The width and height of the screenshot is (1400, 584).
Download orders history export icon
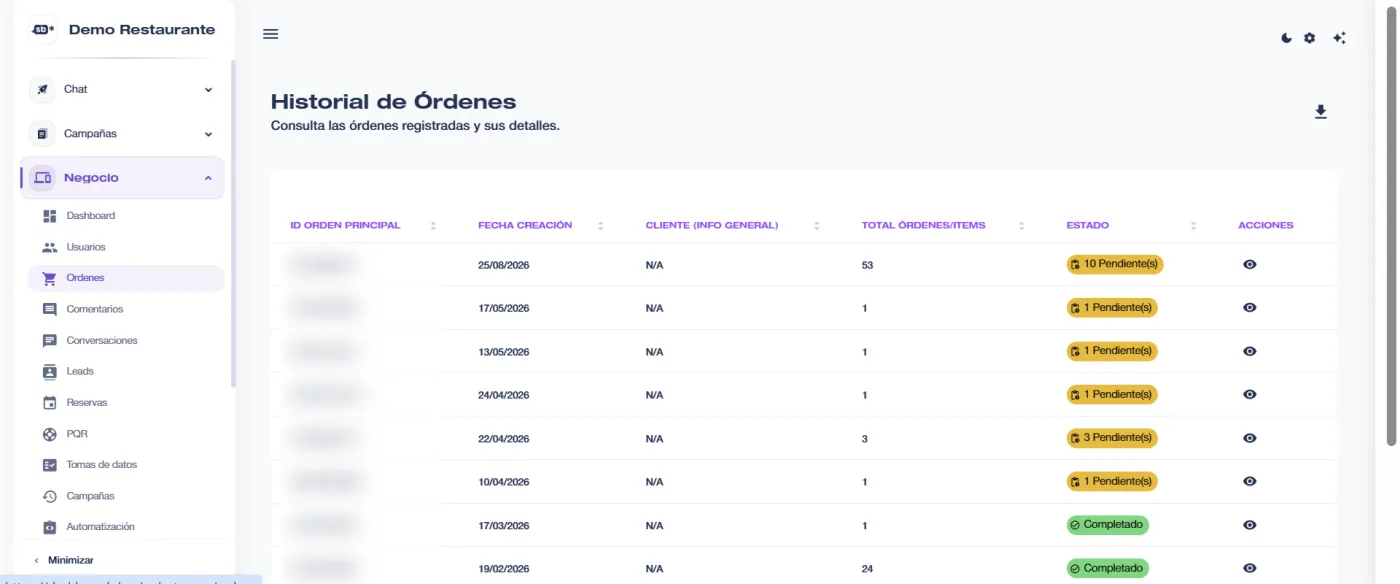click(x=1320, y=112)
